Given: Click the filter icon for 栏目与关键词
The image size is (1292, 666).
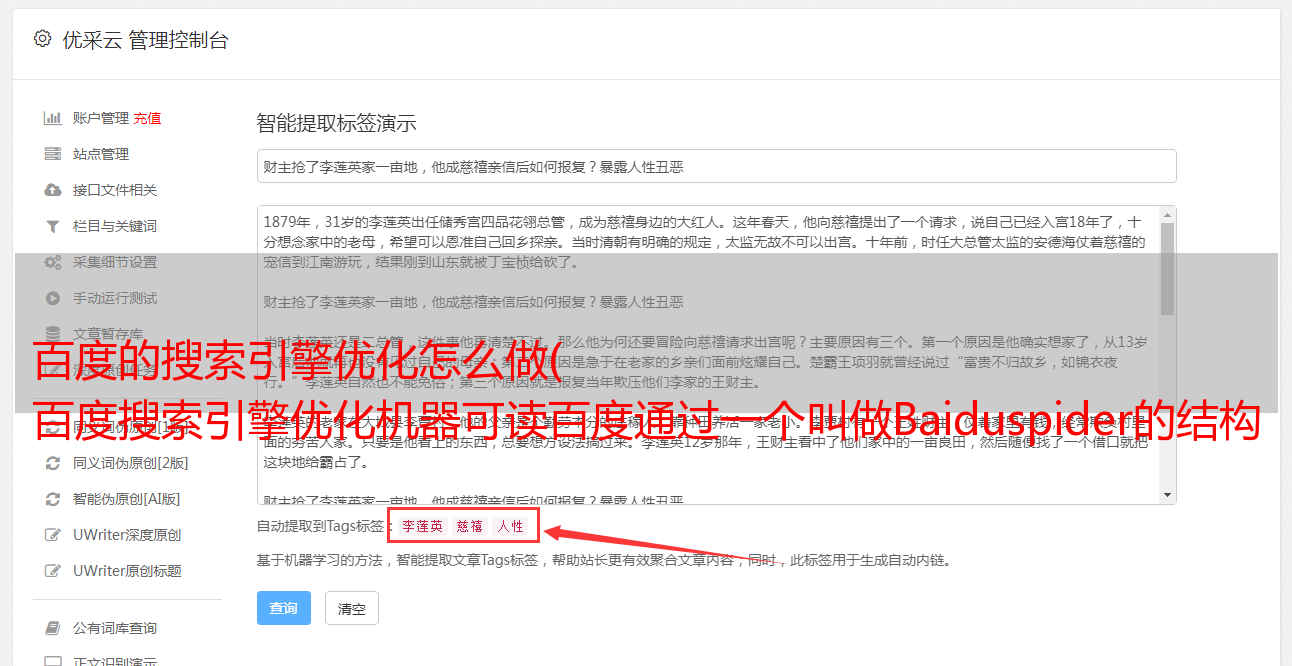Looking at the screenshot, I should click(53, 226).
